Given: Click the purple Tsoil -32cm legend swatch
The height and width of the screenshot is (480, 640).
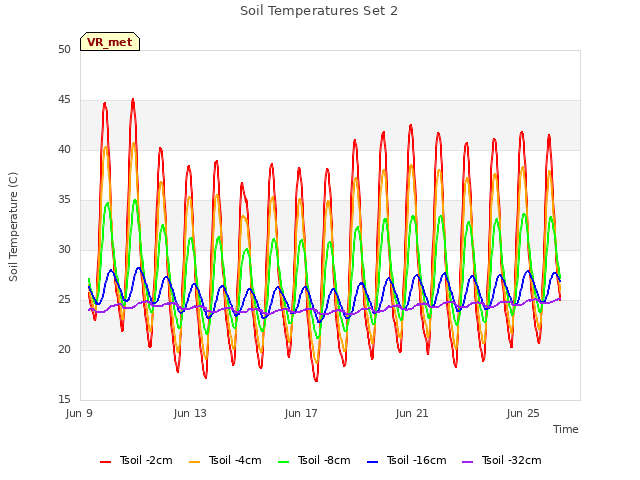Looking at the screenshot, I should coord(467,462).
